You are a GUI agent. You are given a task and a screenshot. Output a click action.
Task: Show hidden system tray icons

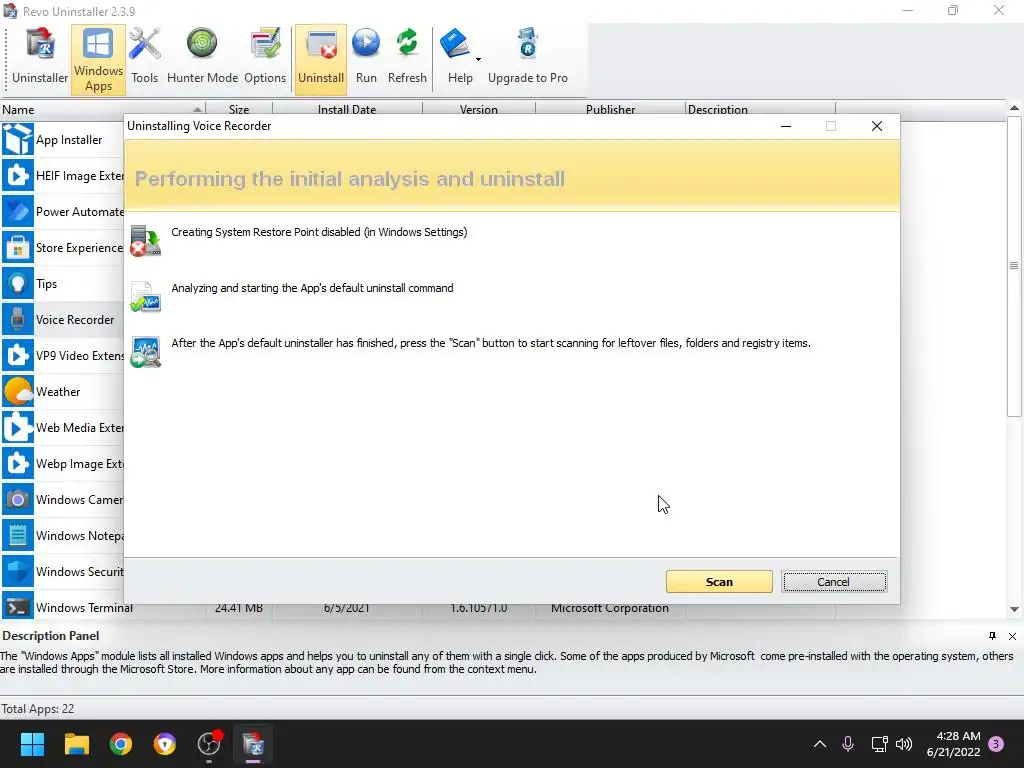pos(820,744)
